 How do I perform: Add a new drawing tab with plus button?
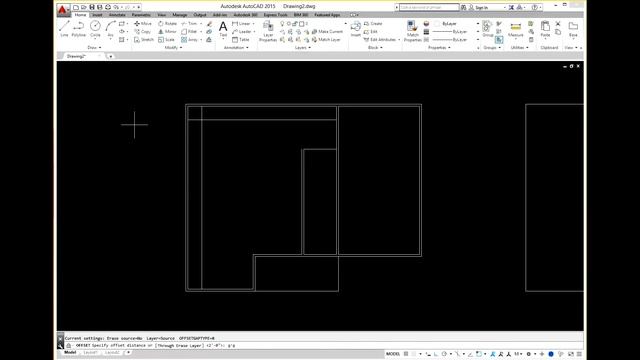coord(111,56)
